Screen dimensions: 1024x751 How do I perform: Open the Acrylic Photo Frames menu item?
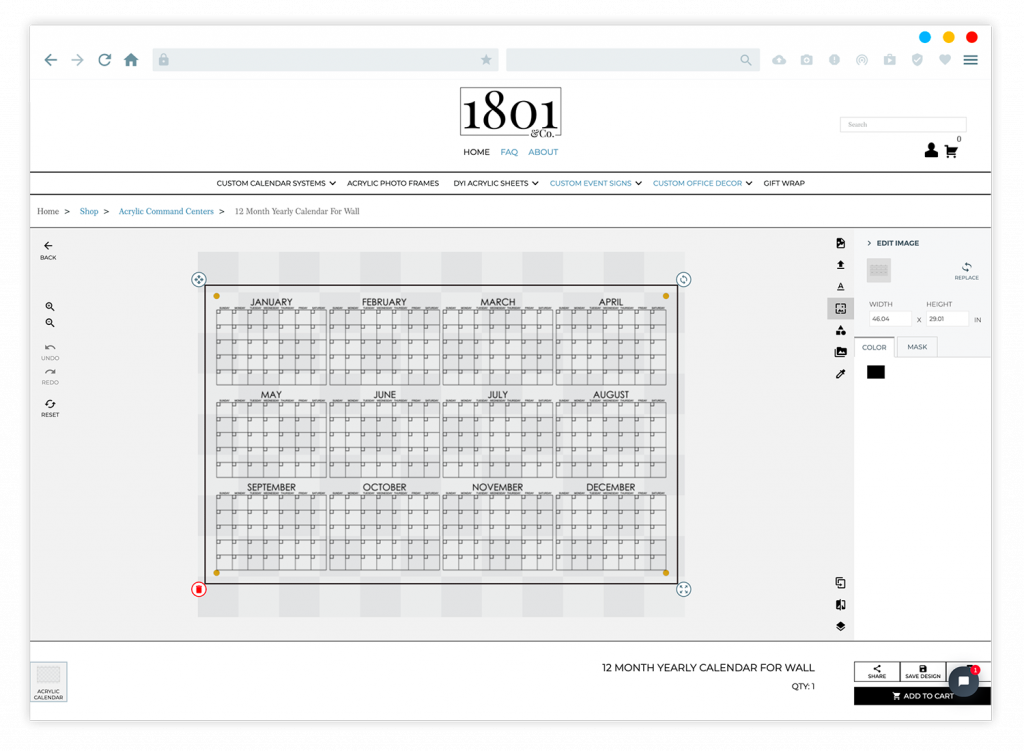pos(392,184)
